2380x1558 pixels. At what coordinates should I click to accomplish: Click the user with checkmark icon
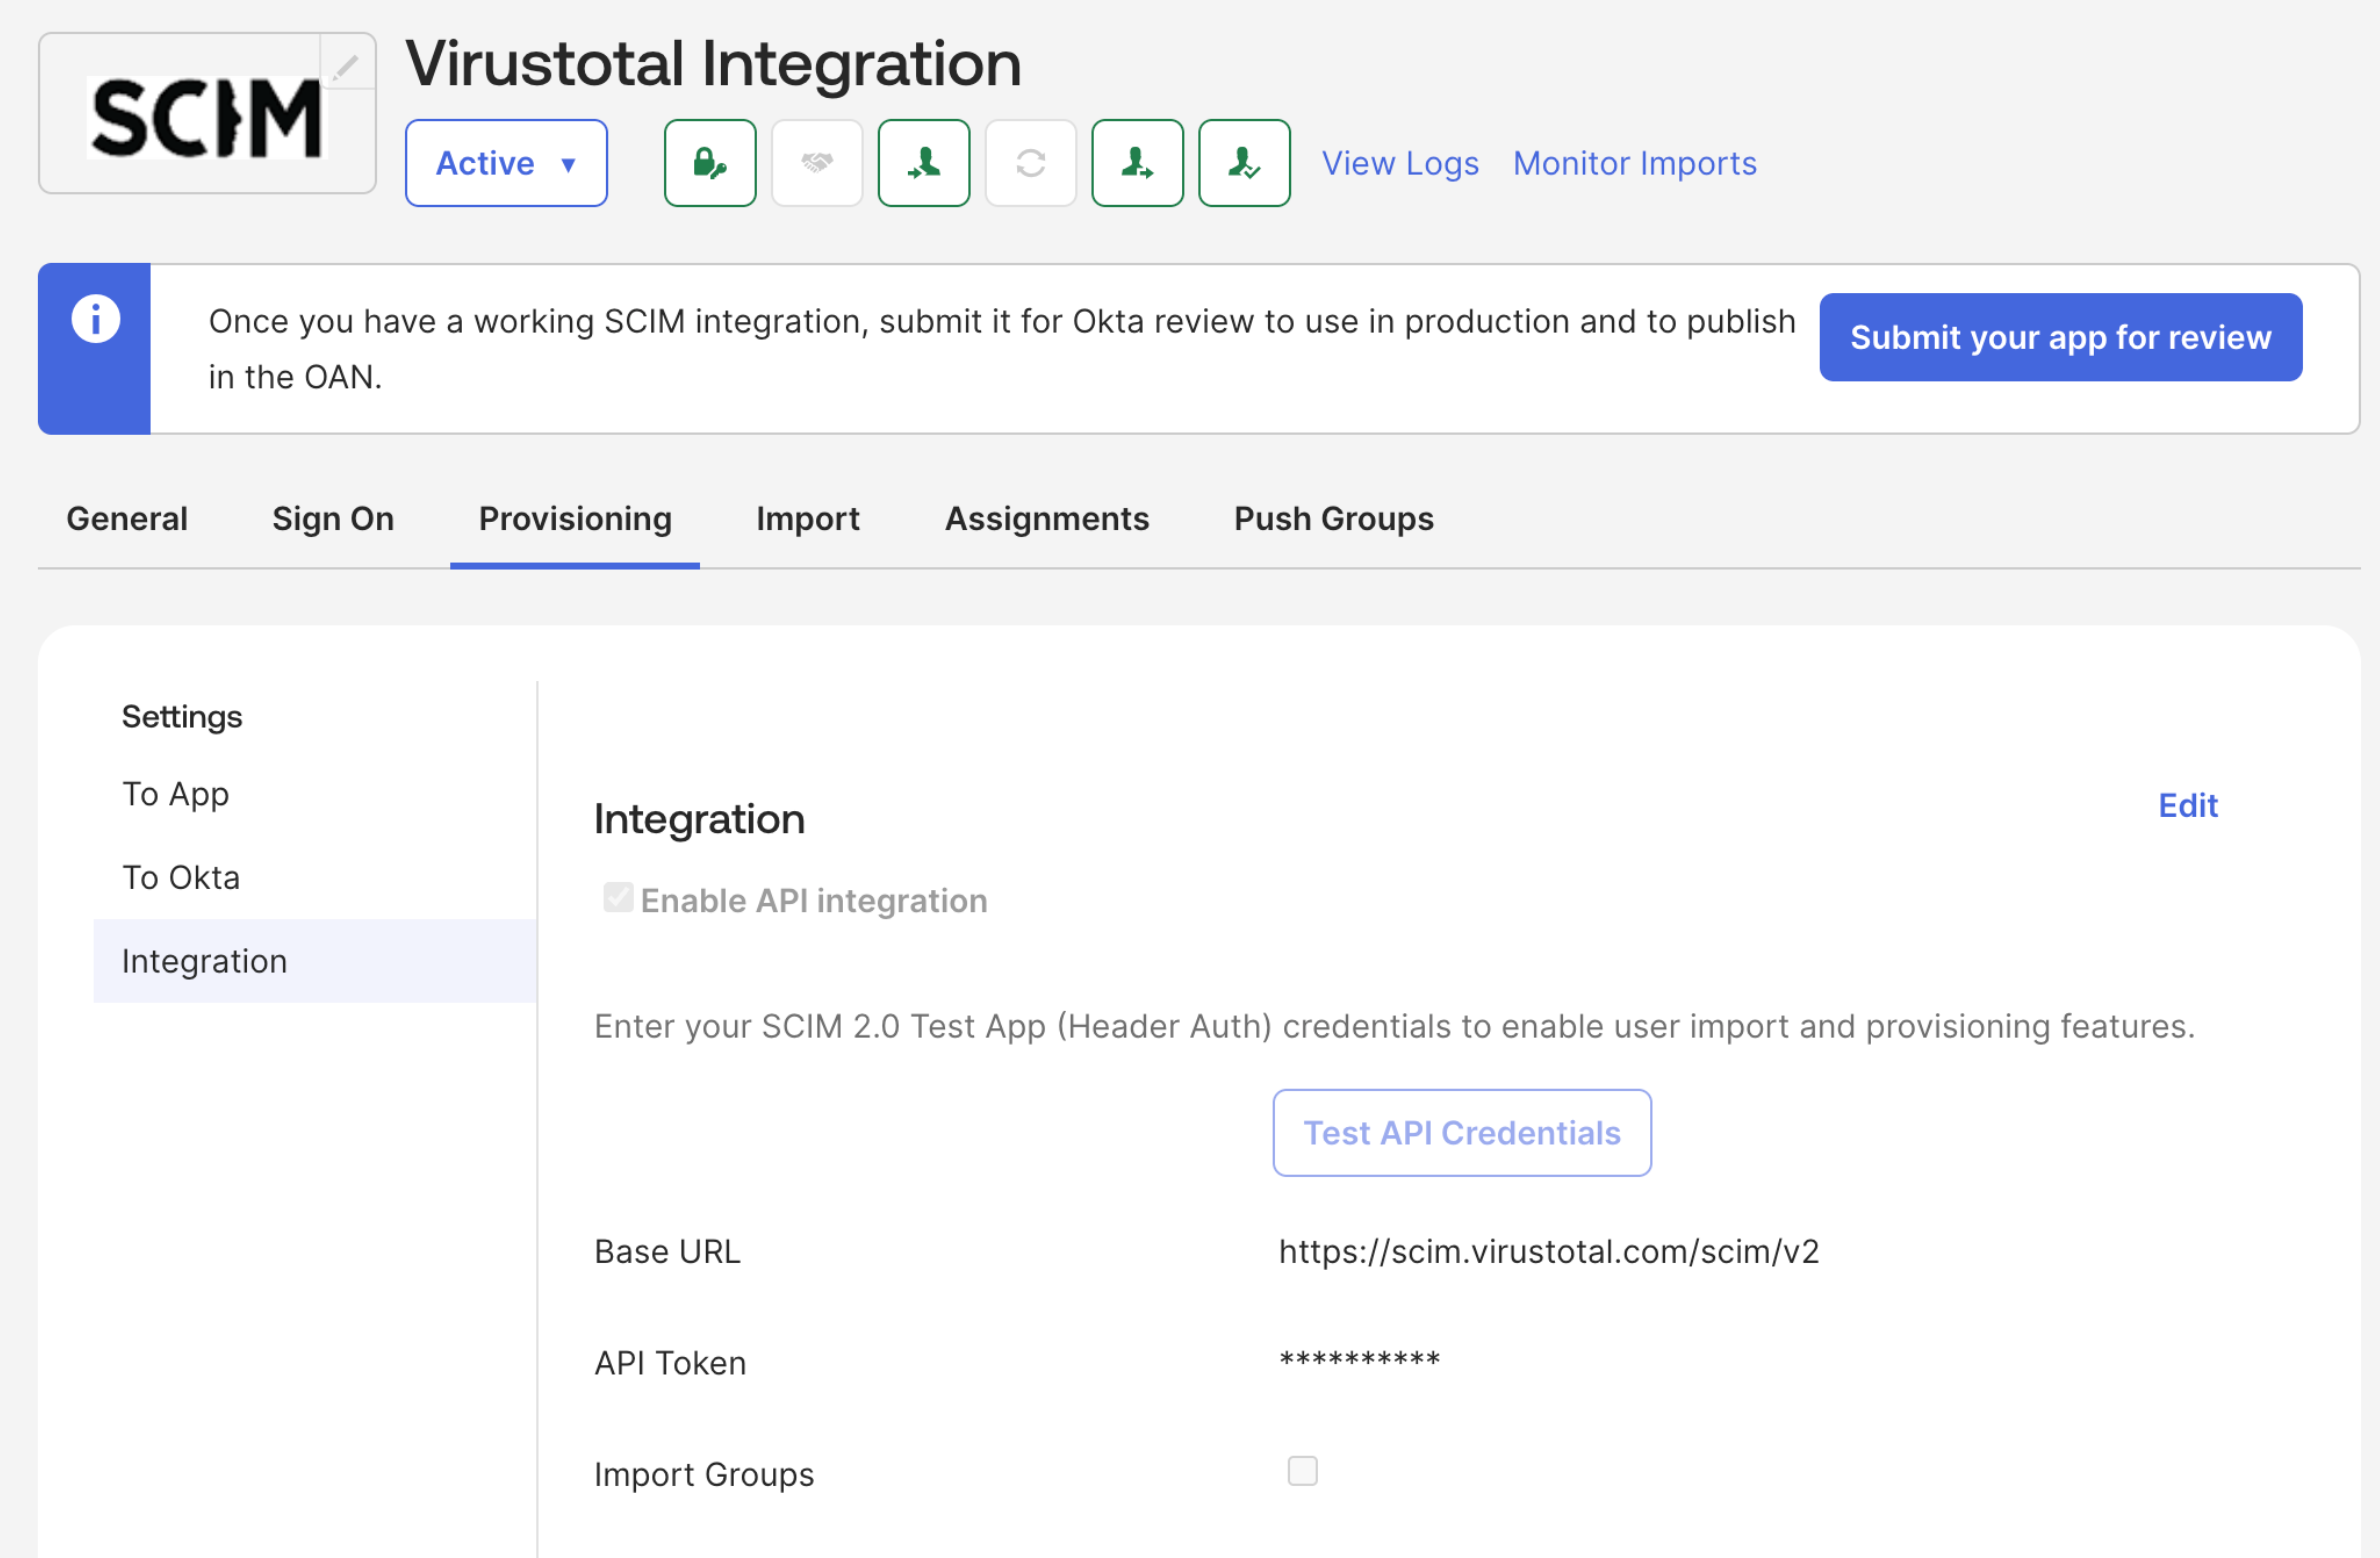1243,163
